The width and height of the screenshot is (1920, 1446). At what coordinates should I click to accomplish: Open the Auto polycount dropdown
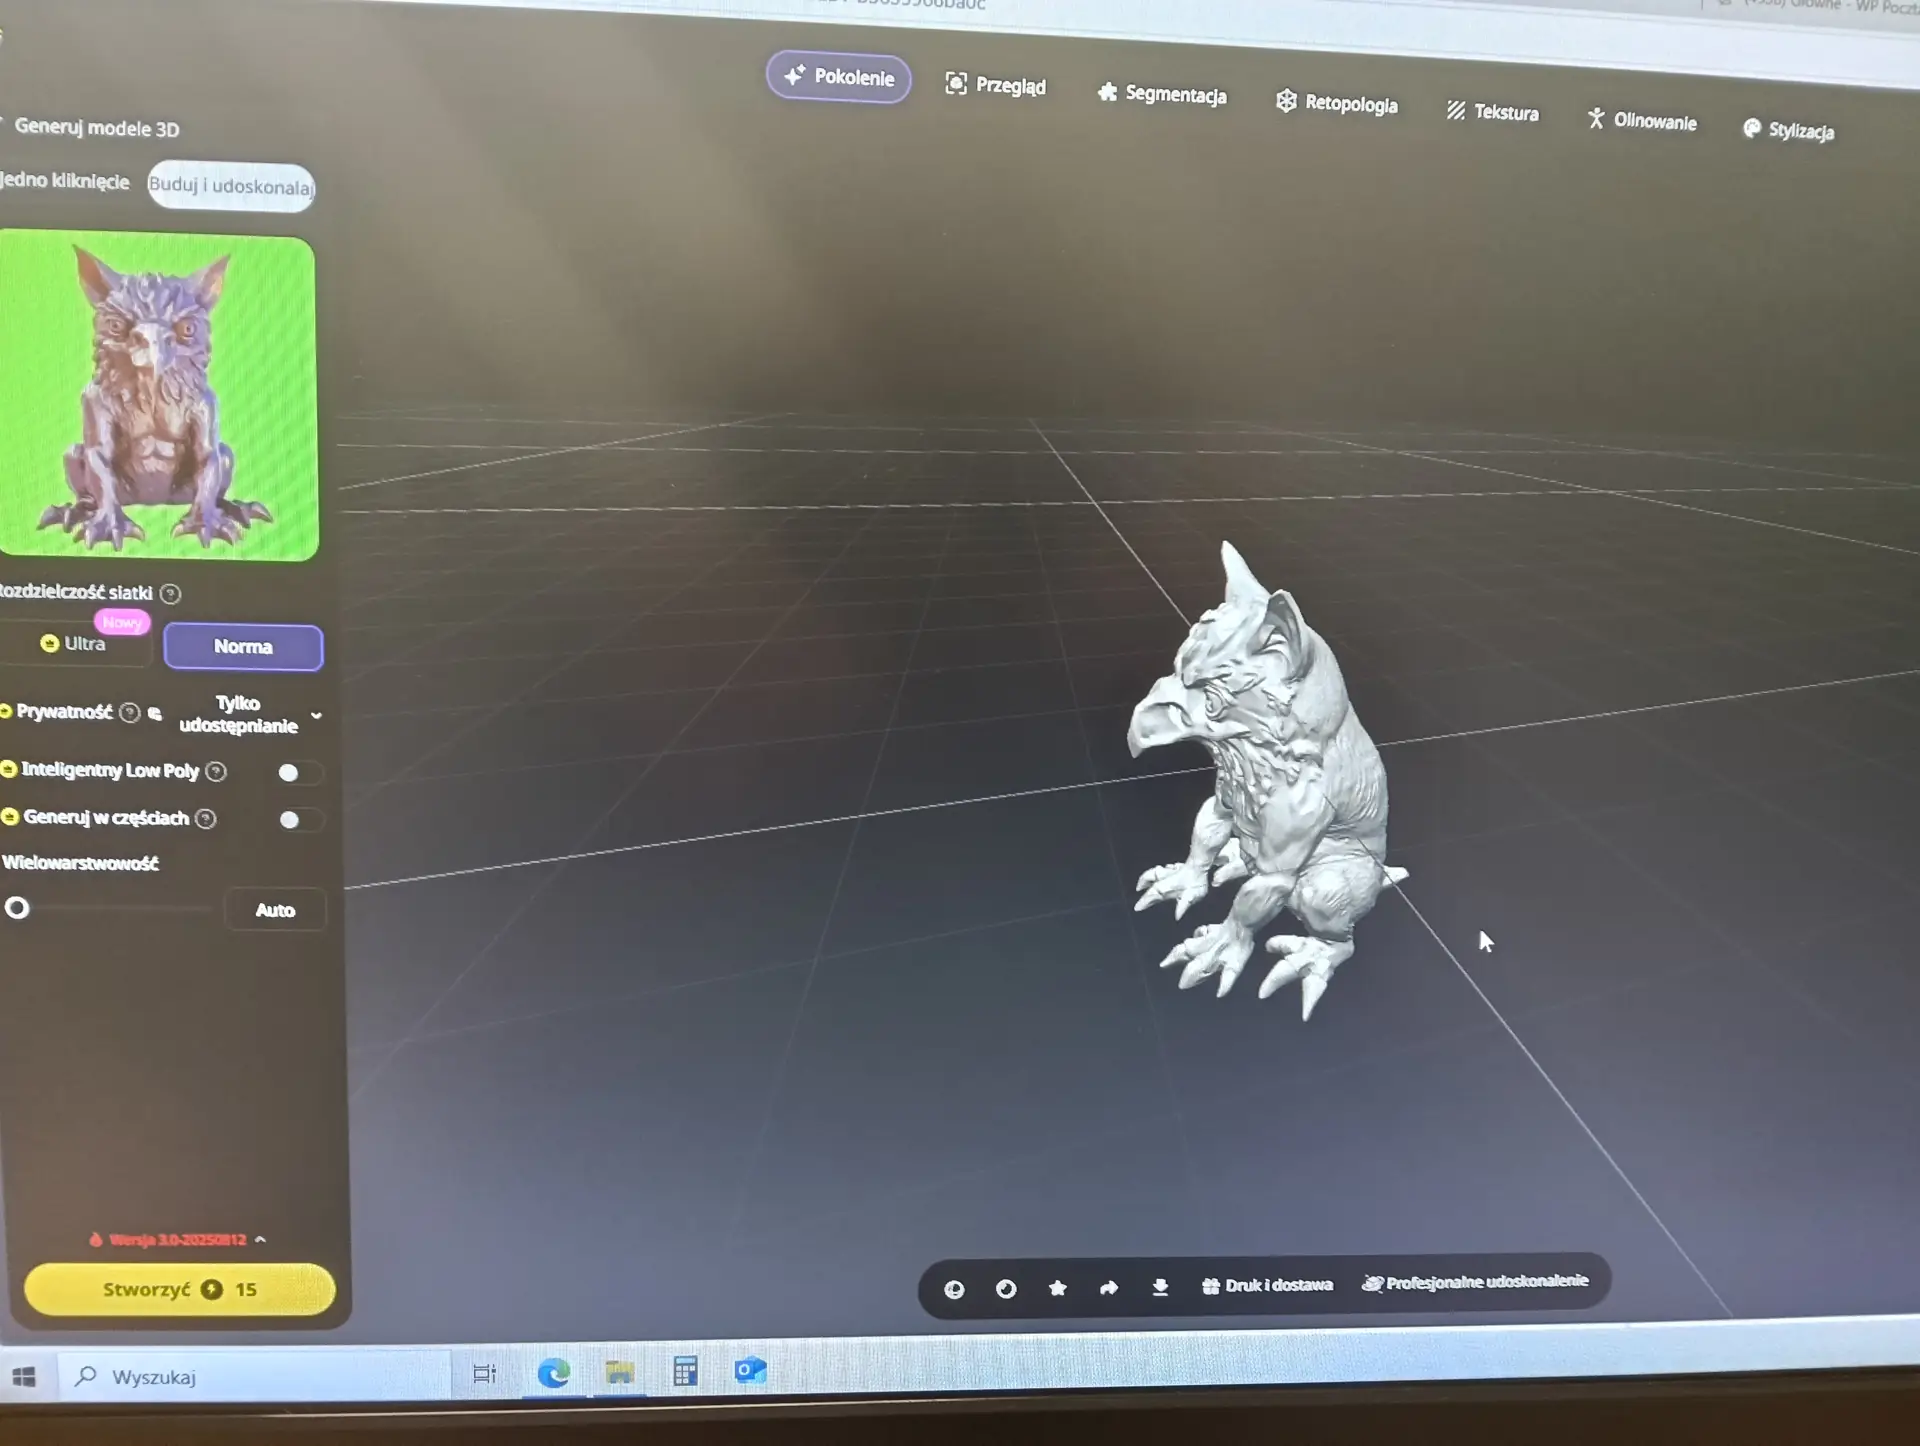pos(275,910)
